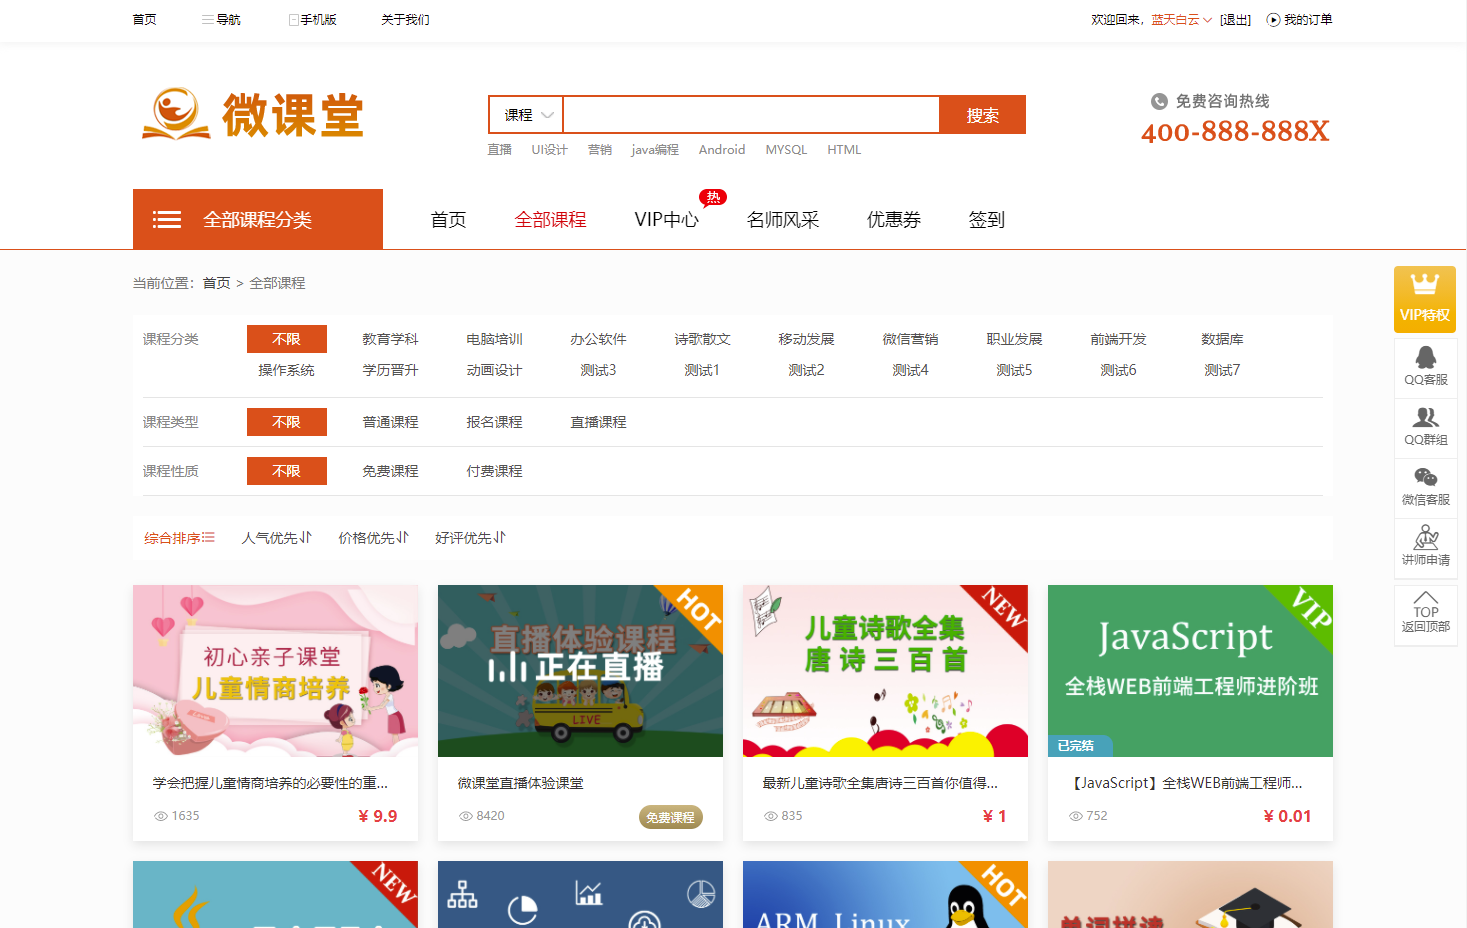Click the UI设计 hot search keyword
Image resolution: width=1467 pixels, height=928 pixels.
click(549, 150)
